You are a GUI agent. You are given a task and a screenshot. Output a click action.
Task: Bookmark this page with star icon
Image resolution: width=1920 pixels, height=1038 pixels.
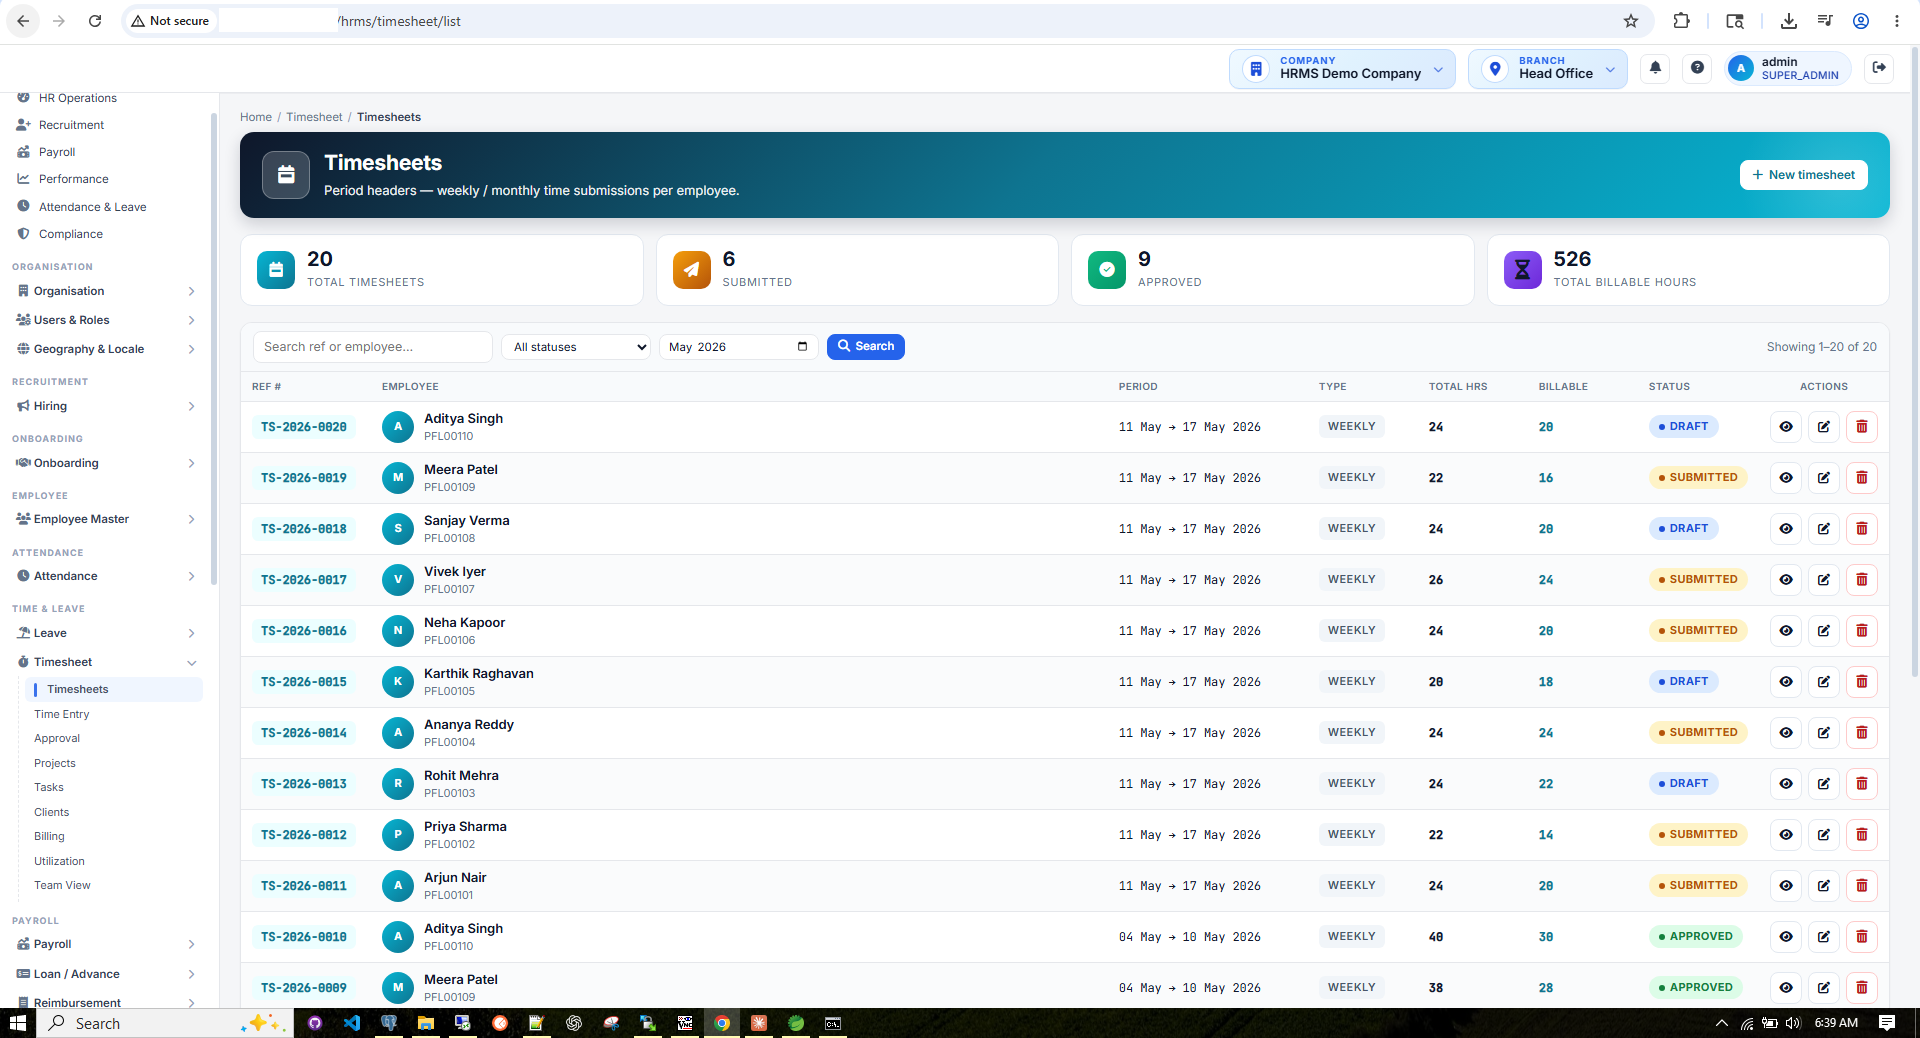pos(1631,21)
